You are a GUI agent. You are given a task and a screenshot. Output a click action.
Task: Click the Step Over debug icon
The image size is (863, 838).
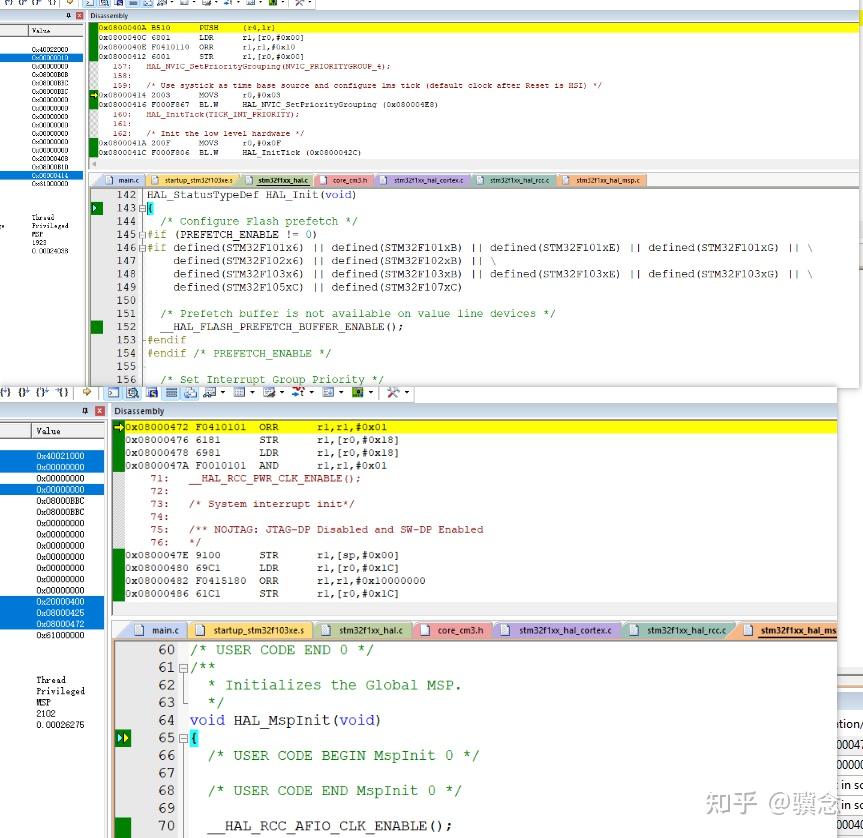point(24,392)
